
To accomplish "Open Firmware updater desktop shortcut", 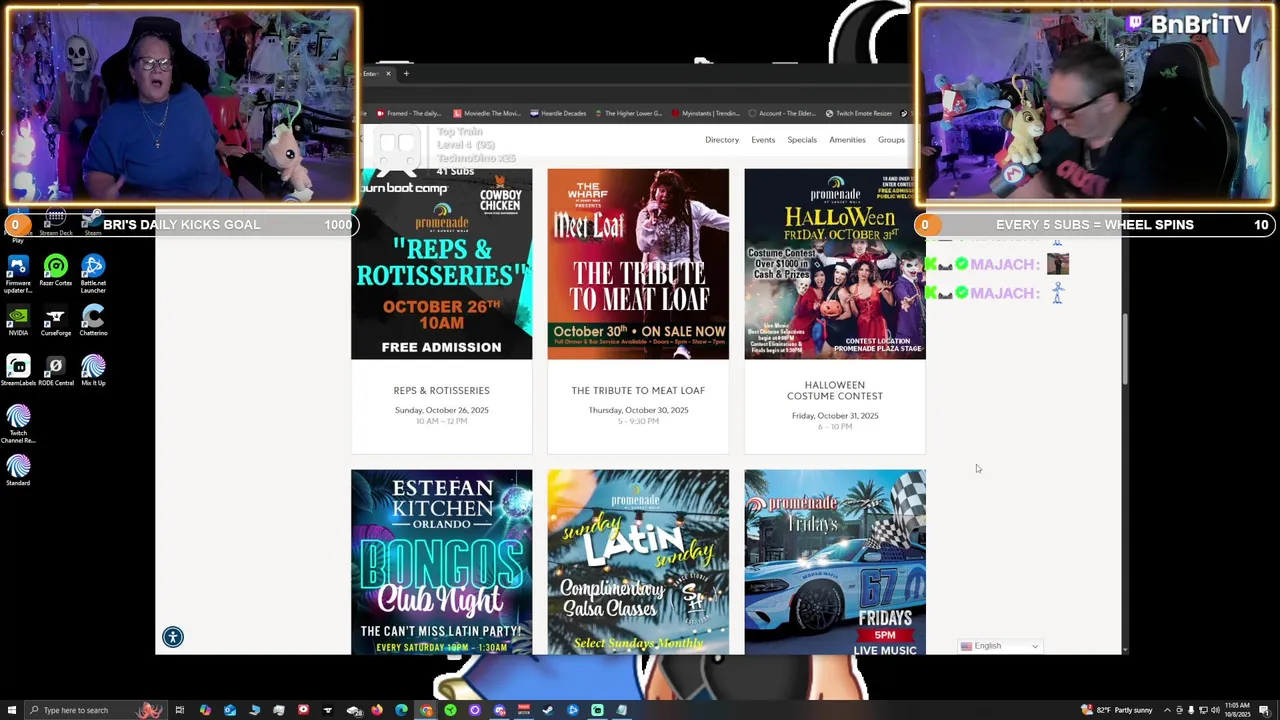I will [x=18, y=273].
